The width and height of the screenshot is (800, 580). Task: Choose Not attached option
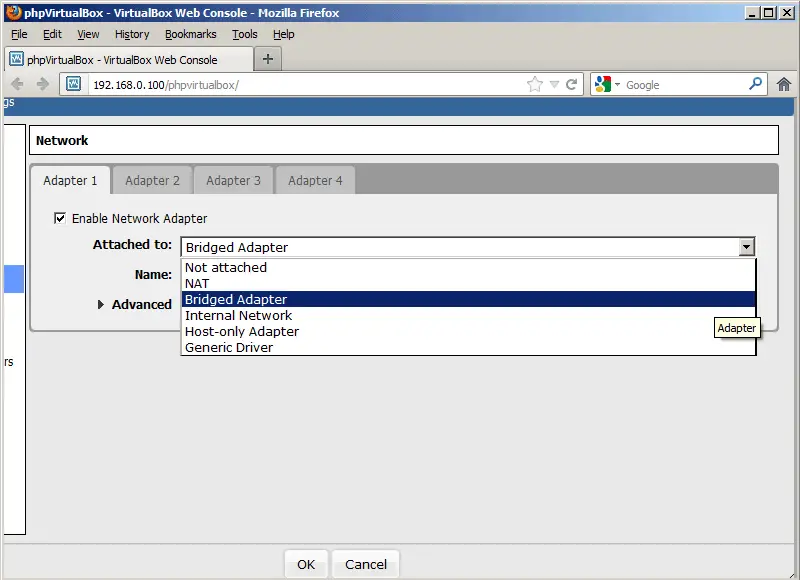pos(468,267)
